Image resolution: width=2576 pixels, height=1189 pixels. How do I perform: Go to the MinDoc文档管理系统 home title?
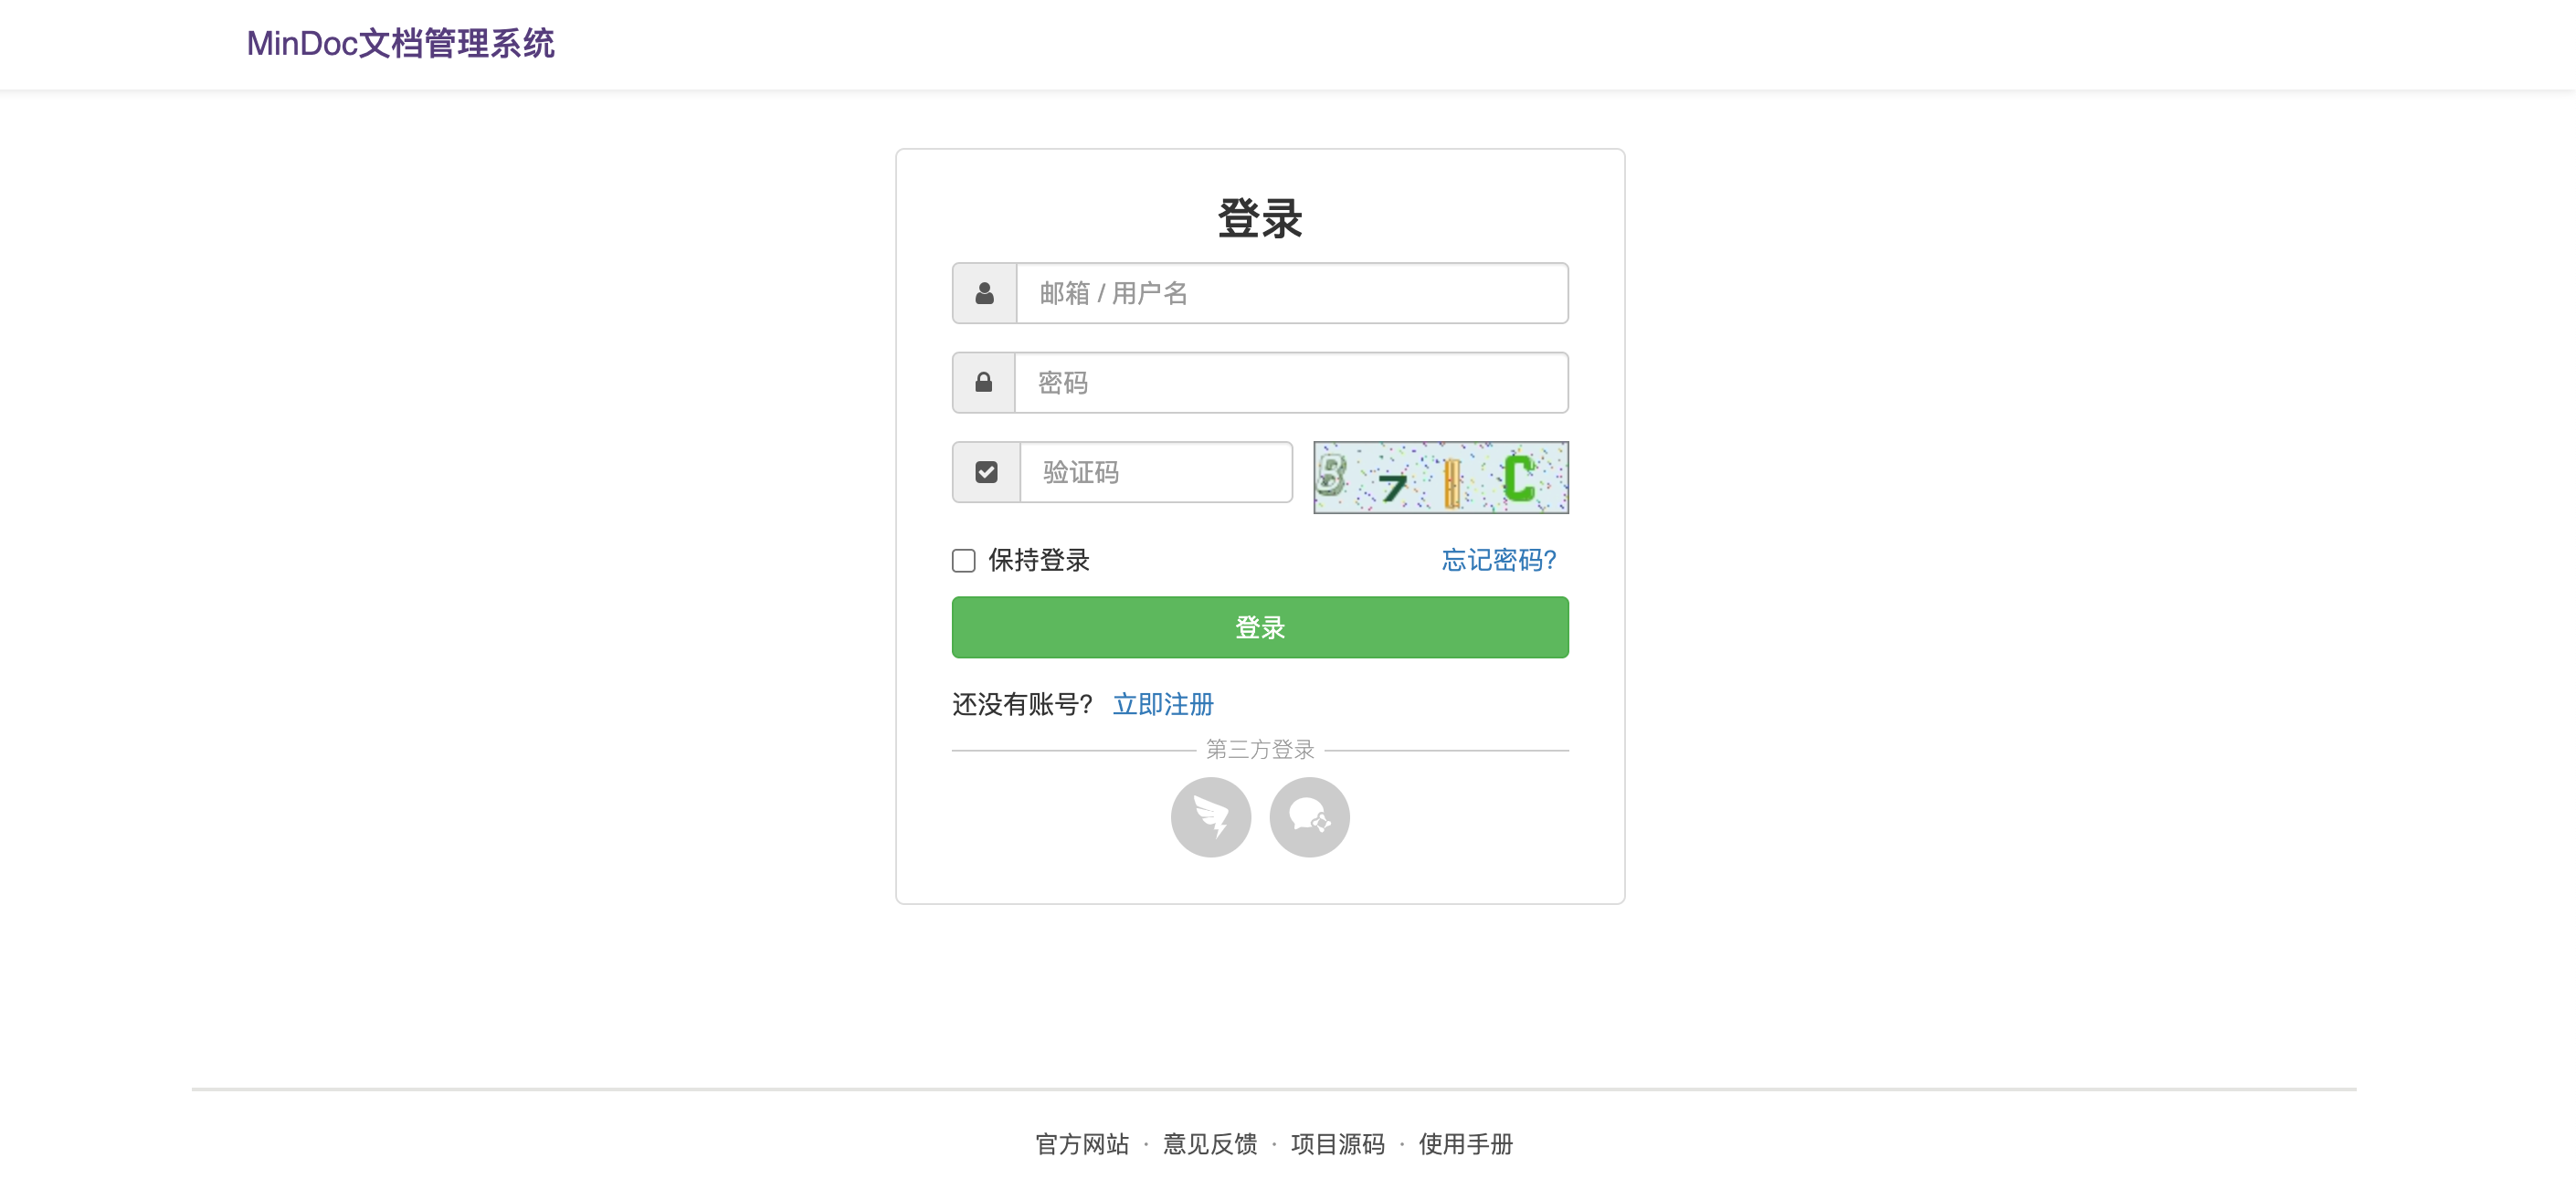pyautogui.click(x=400, y=44)
